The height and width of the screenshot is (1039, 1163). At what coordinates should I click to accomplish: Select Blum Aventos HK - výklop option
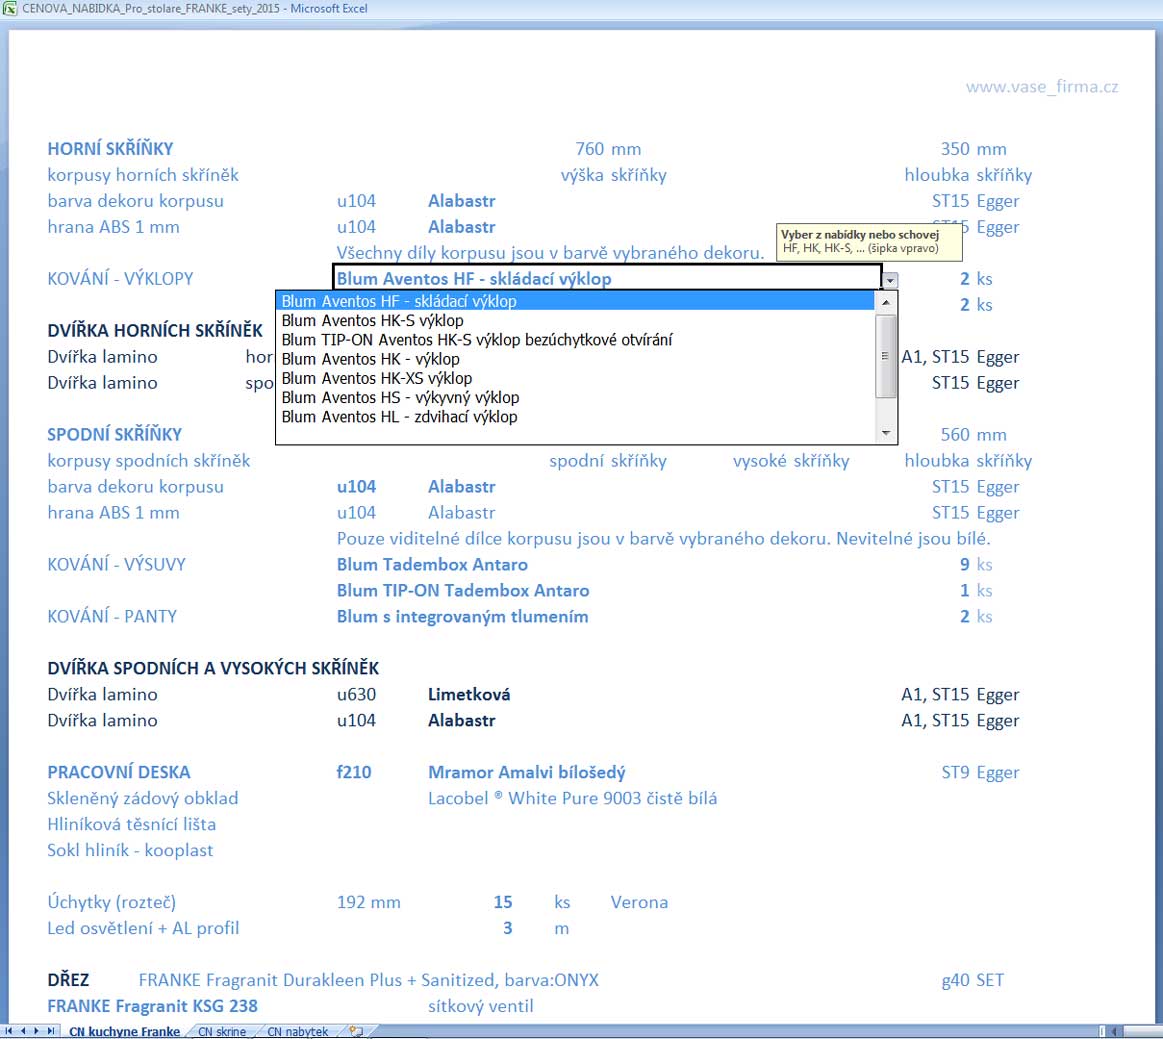point(576,359)
